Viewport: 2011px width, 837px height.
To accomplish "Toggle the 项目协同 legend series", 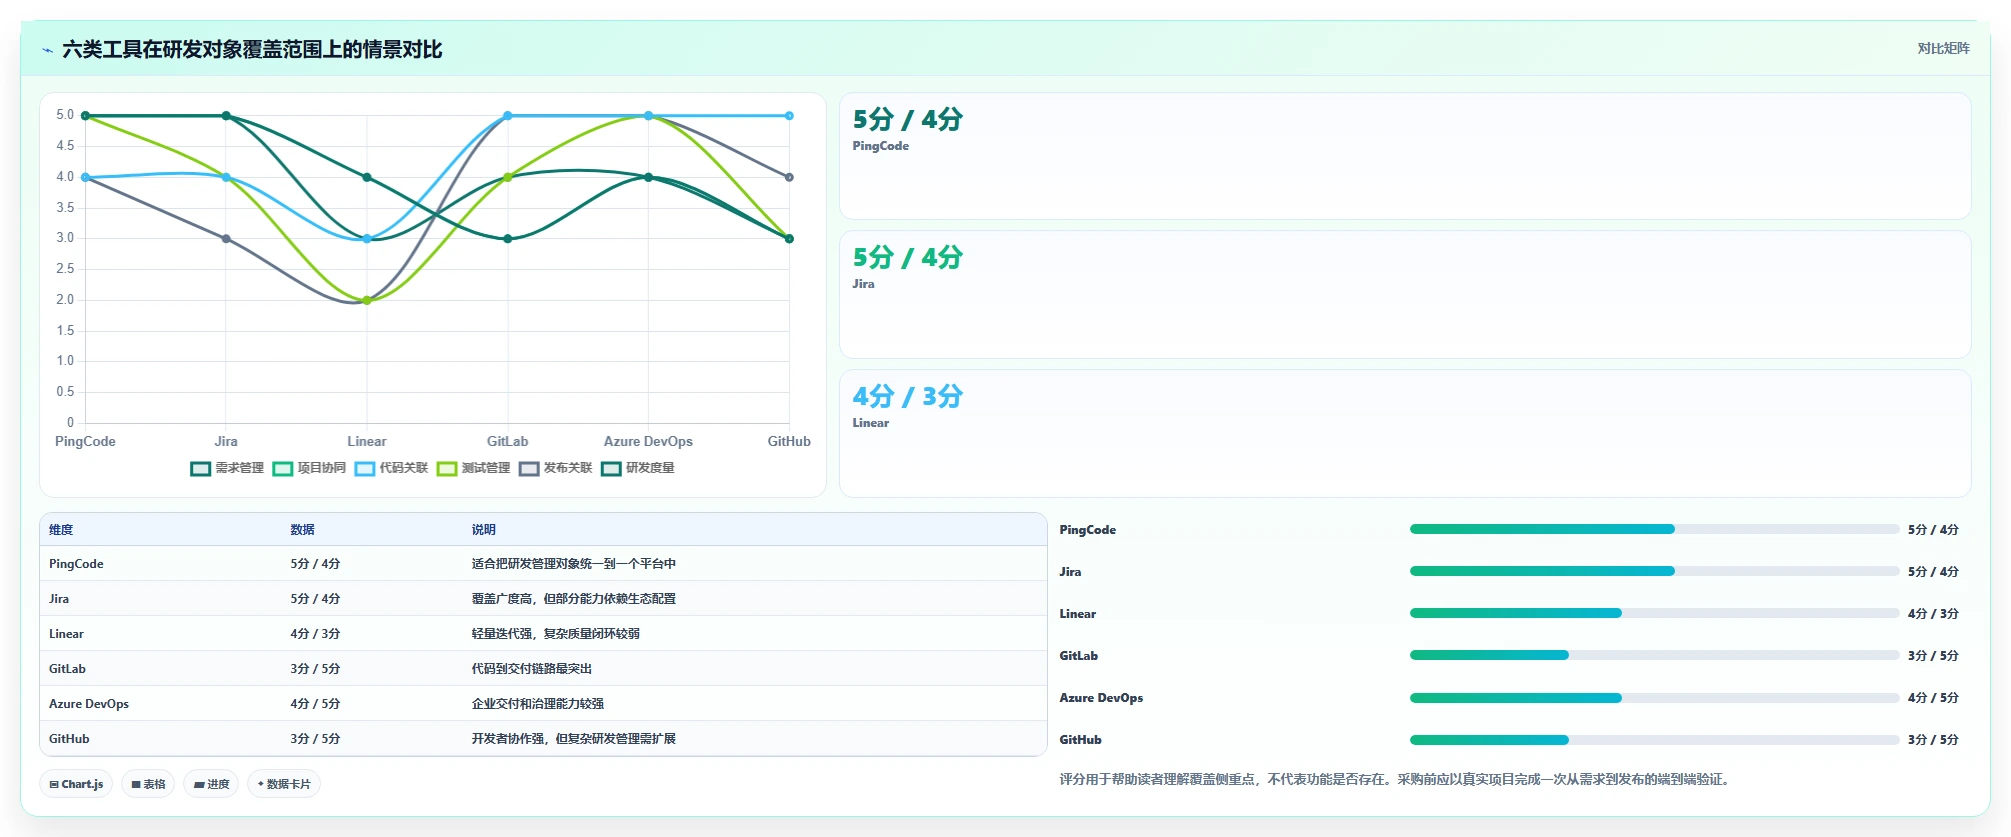I will (x=309, y=468).
